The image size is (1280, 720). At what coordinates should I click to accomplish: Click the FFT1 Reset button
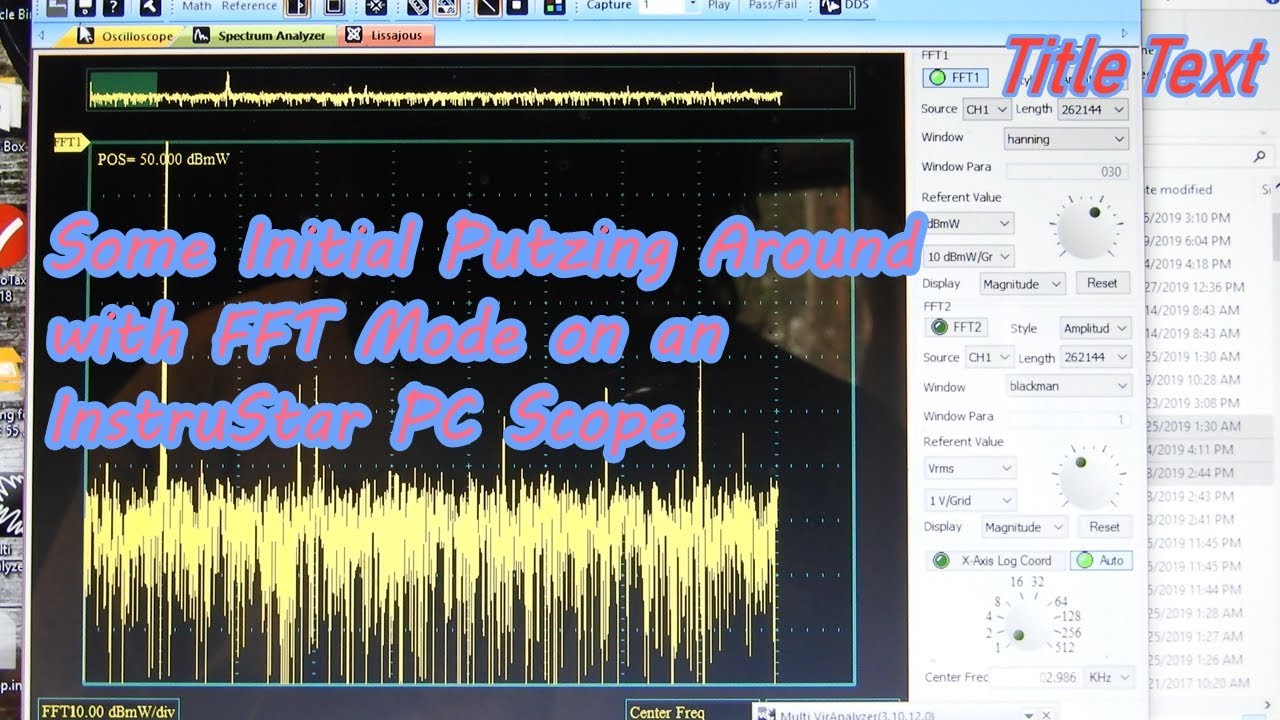[x=1102, y=283]
